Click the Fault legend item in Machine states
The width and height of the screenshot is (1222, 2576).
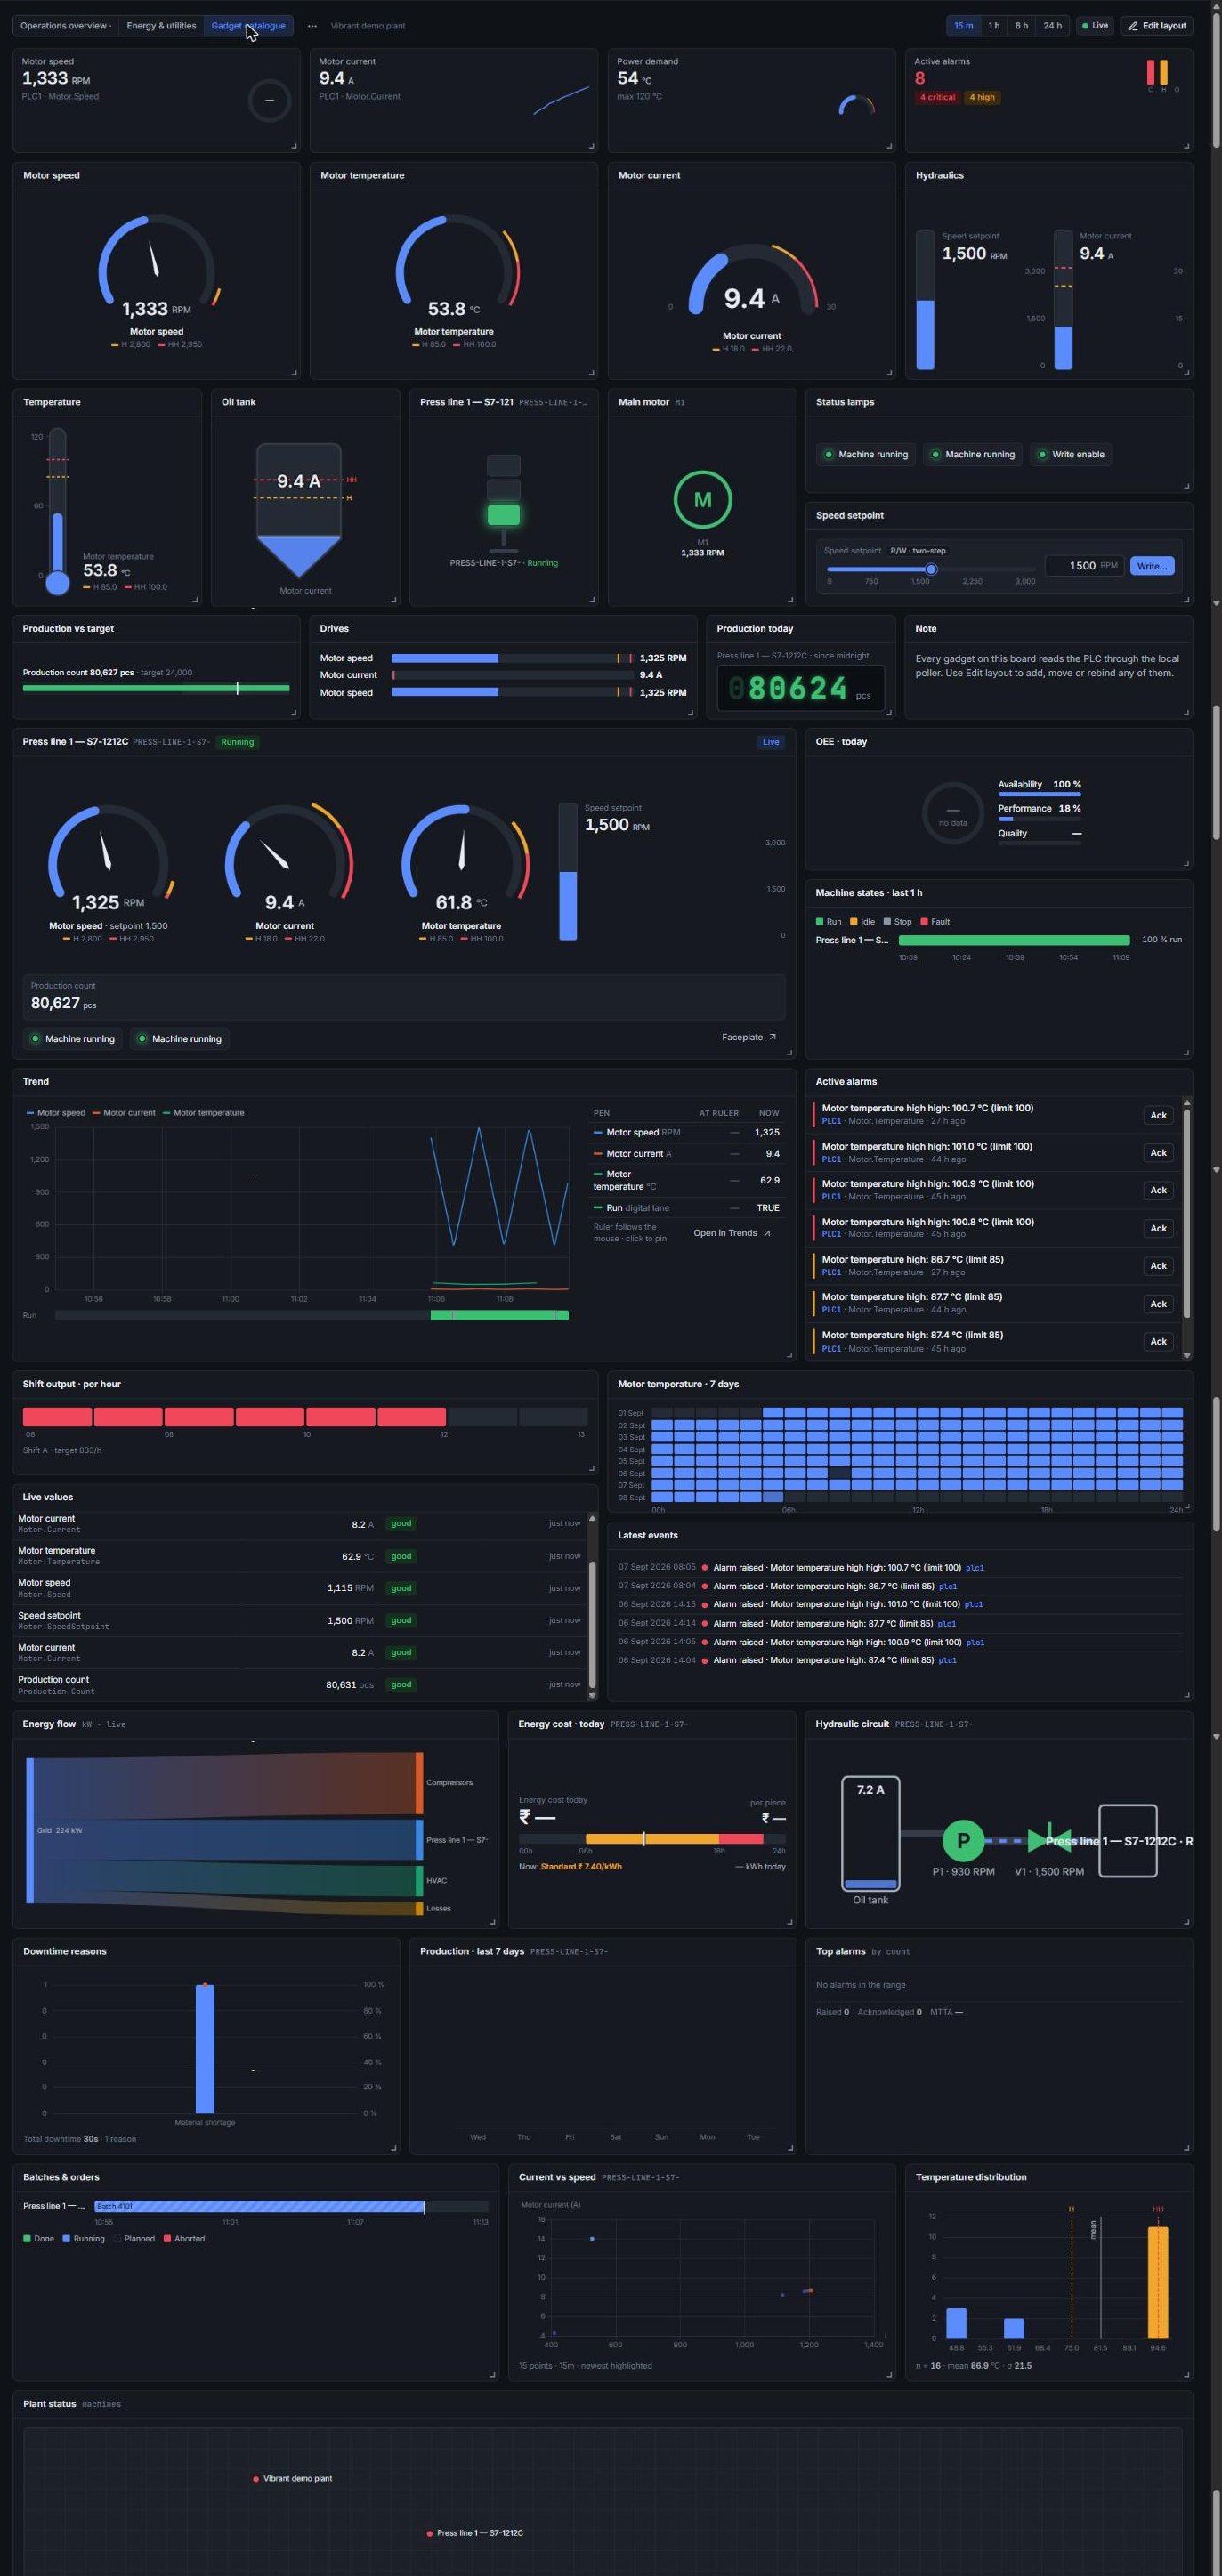pos(935,922)
